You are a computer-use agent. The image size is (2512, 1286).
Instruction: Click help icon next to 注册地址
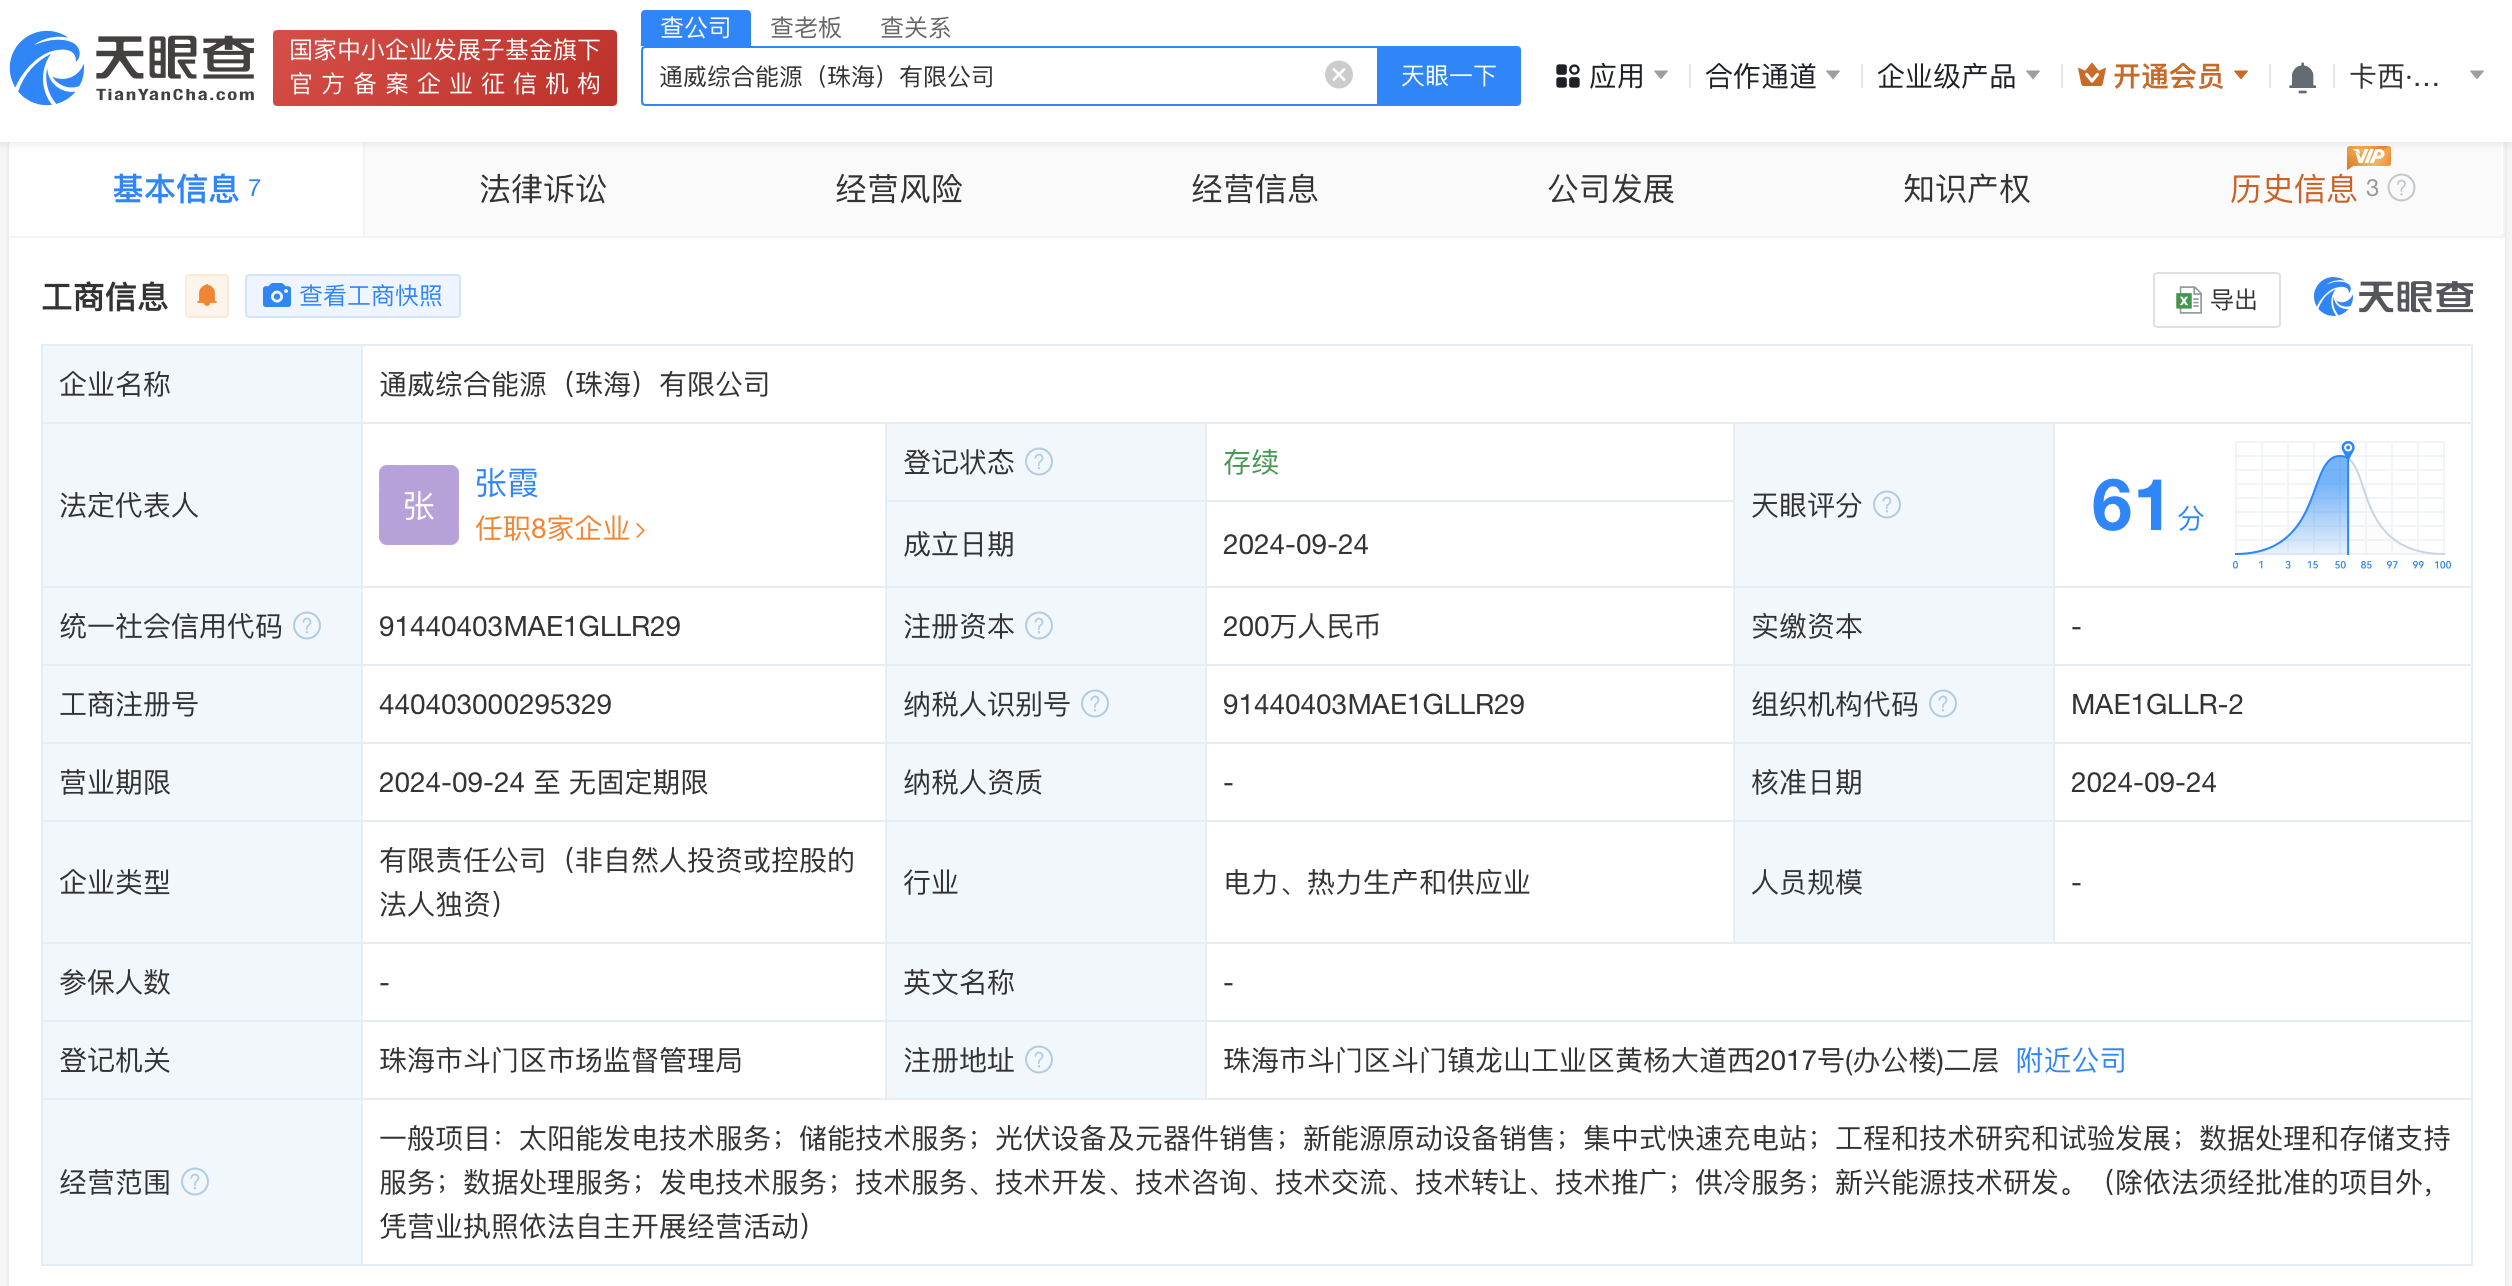coord(1039,1060)
